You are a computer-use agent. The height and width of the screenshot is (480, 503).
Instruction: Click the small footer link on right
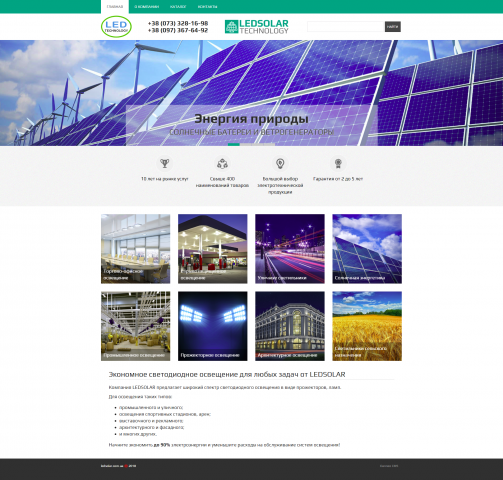[x=389, y=466]
